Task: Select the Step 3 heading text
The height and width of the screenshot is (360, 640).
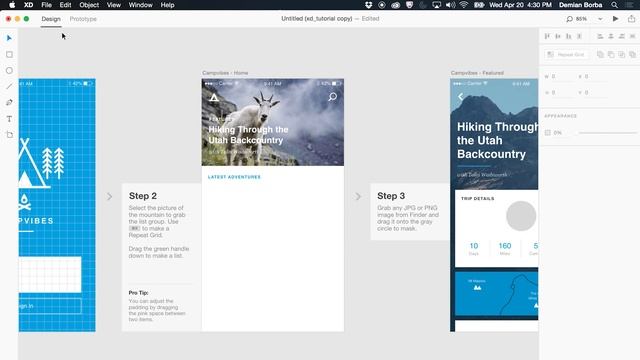Action: (x=391, y=196)
